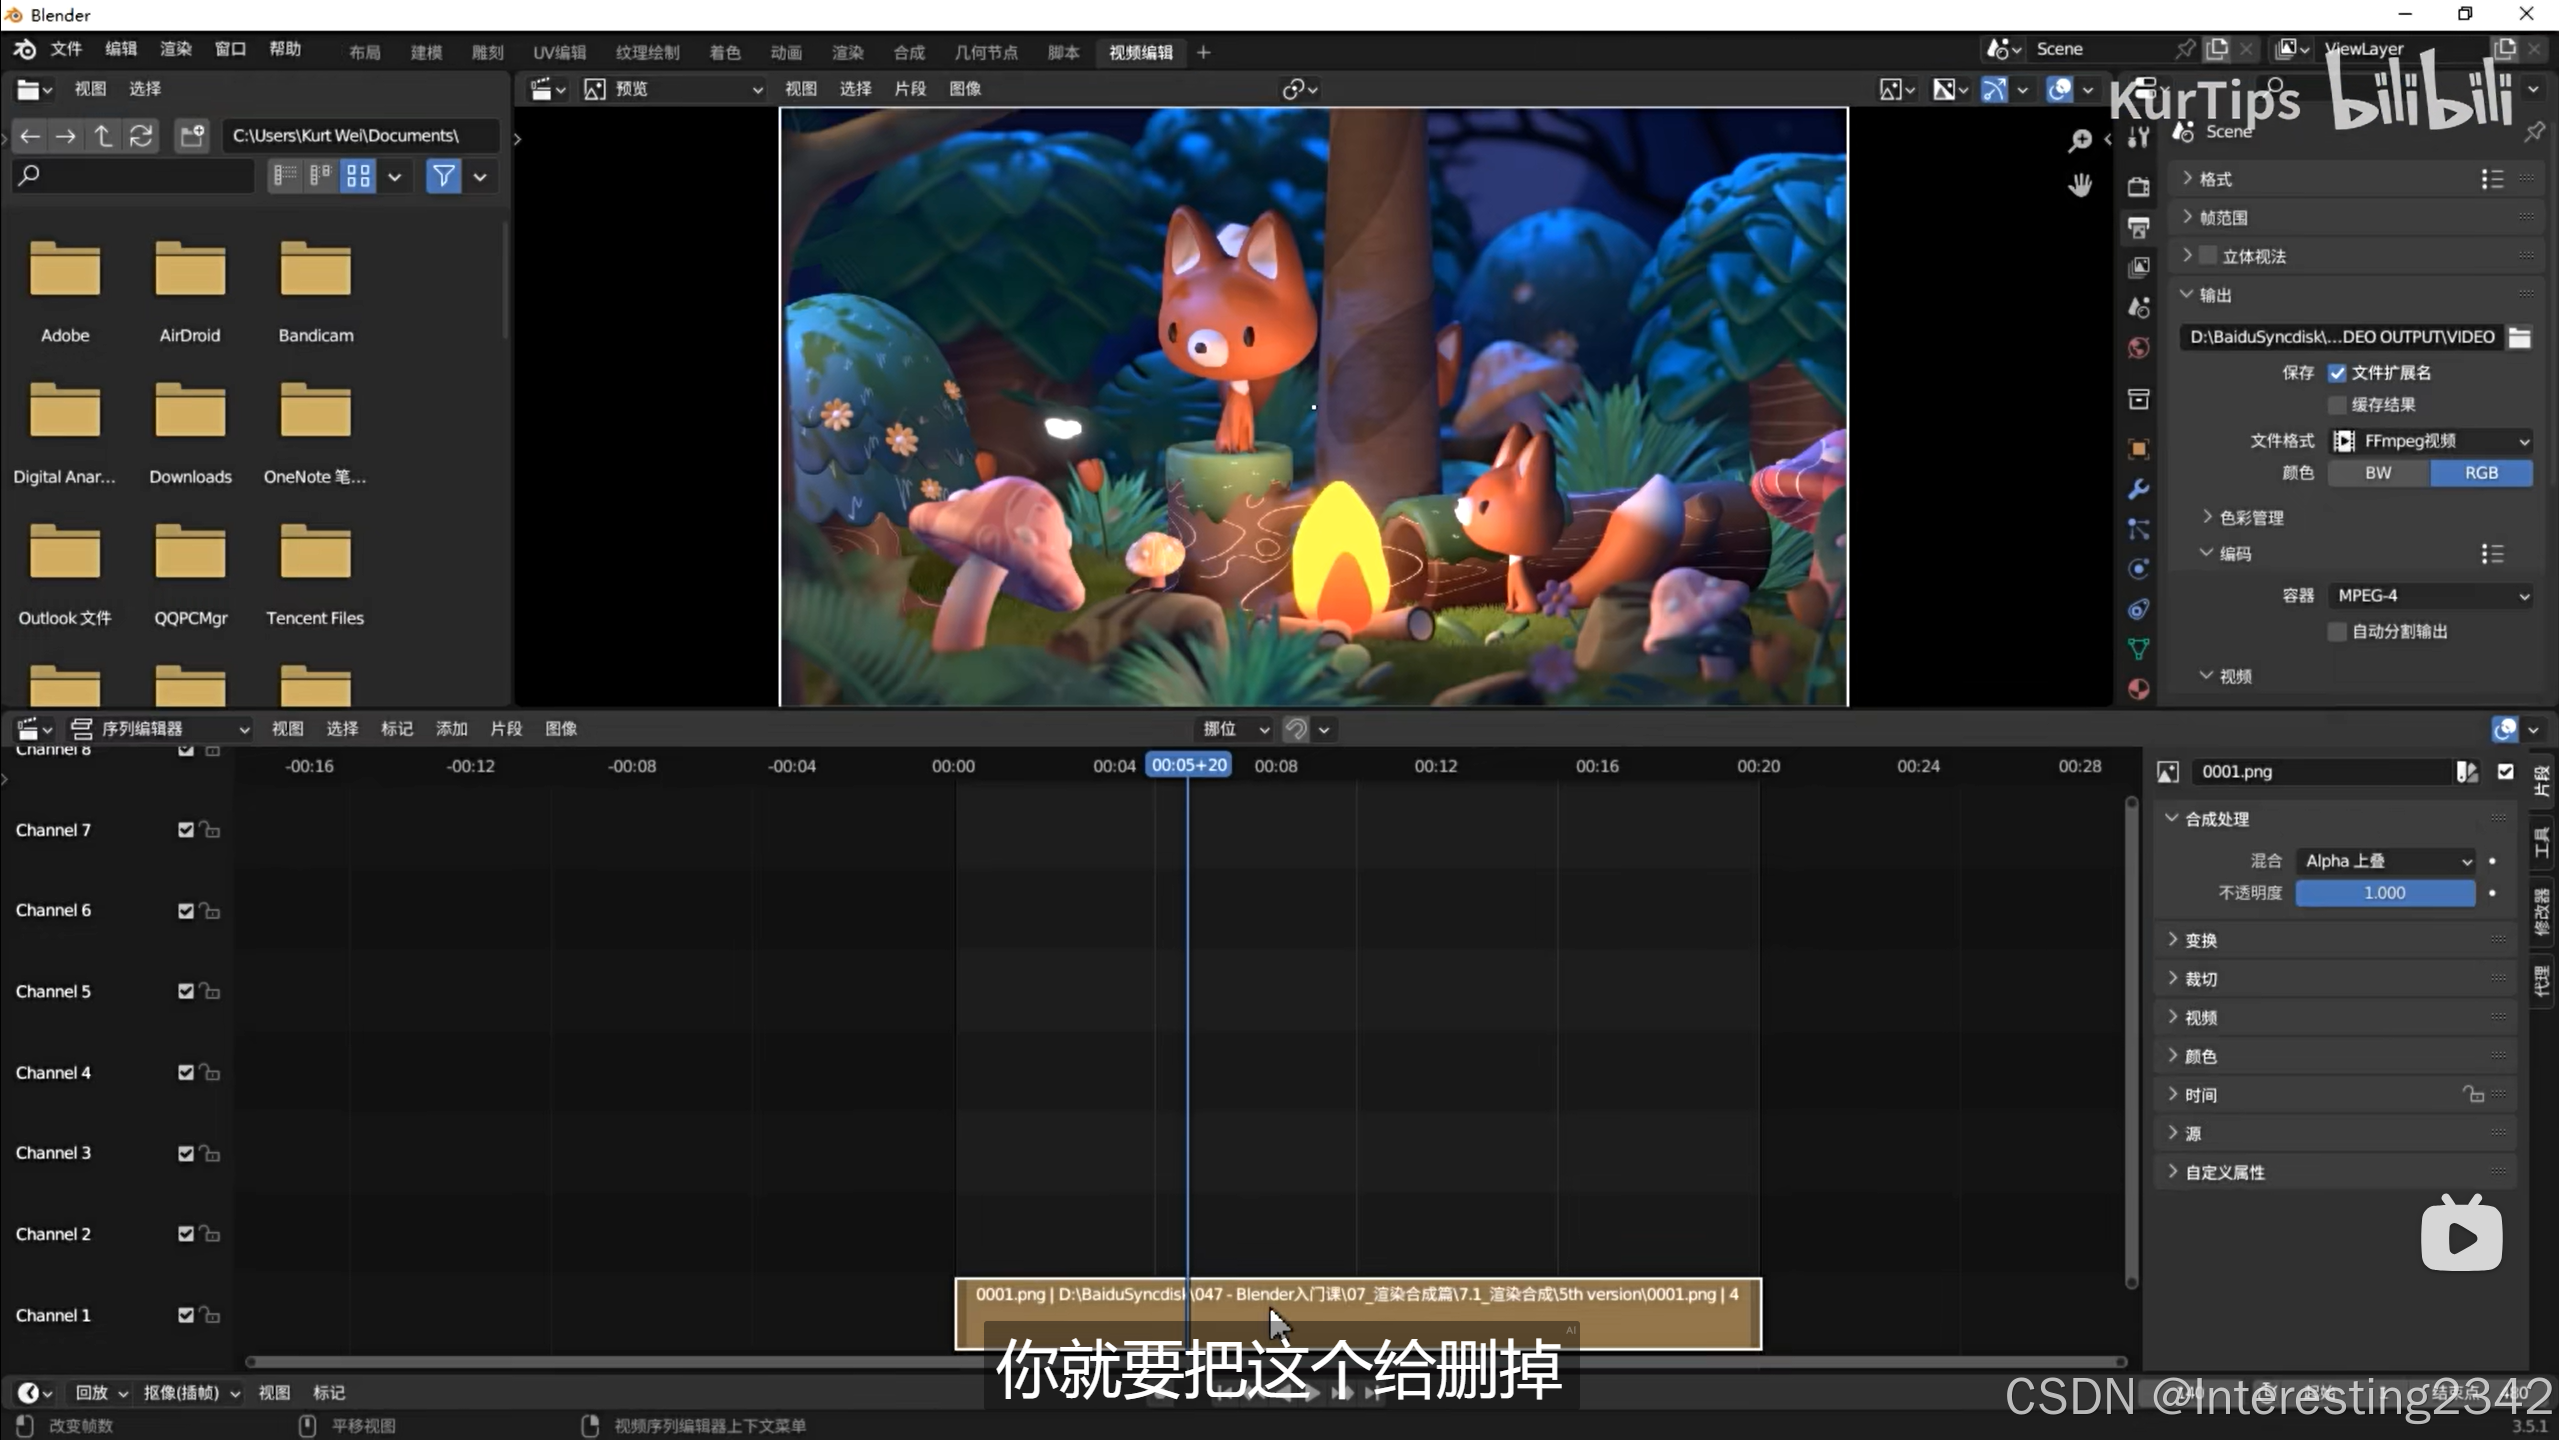This screenshot has height=1440, width=2559.
Task: Open the Add (添加) sequencer menu
Action: click(x=451, y=729)
